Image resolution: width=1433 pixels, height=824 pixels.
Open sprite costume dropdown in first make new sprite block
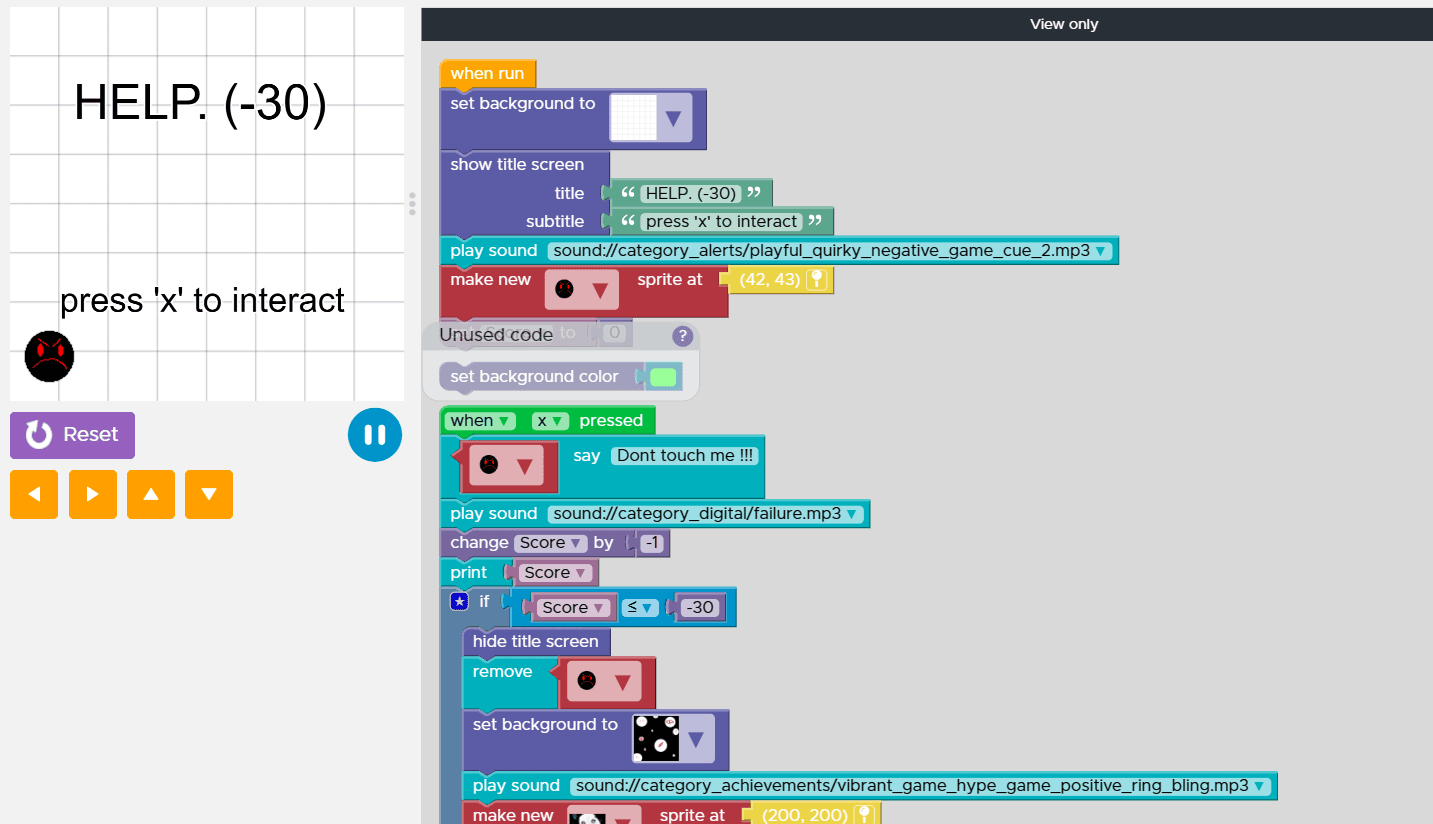600,290
